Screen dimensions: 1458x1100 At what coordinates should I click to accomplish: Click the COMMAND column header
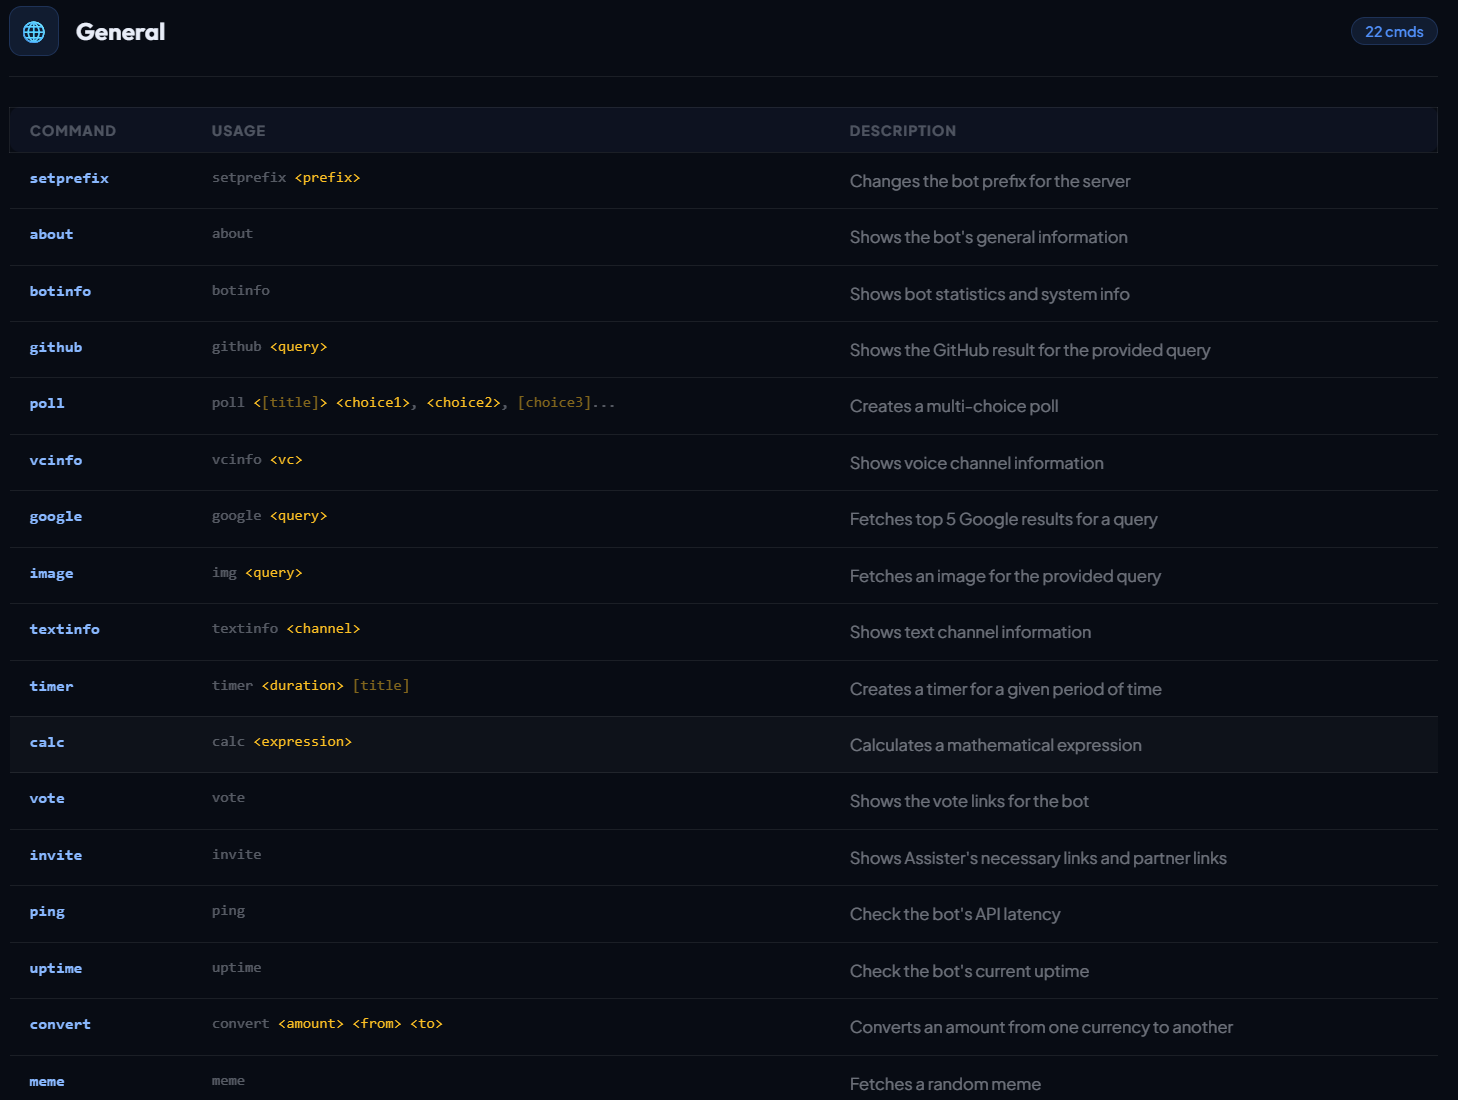(x=73, y=131)
